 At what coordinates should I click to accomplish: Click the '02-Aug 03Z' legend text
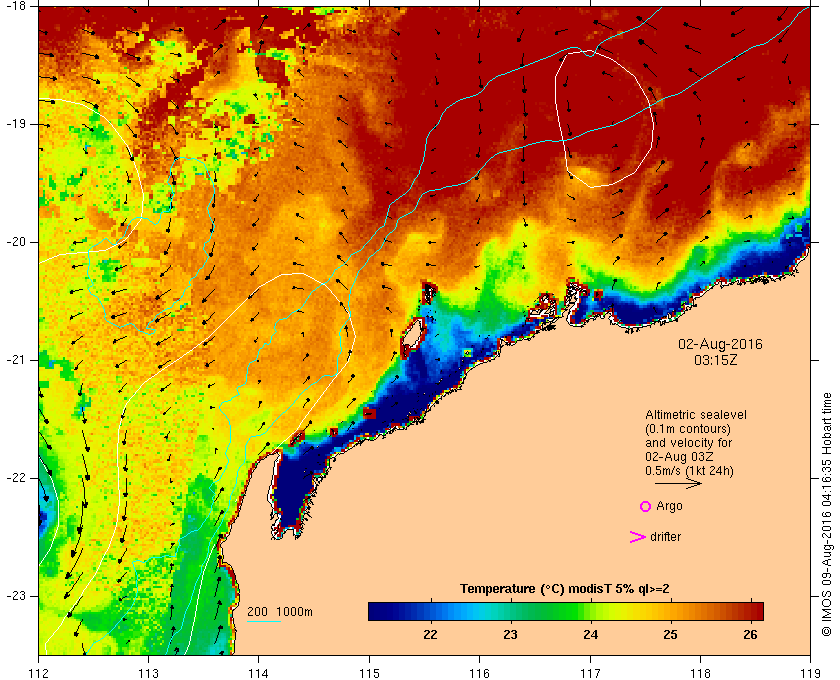(679, 457)
